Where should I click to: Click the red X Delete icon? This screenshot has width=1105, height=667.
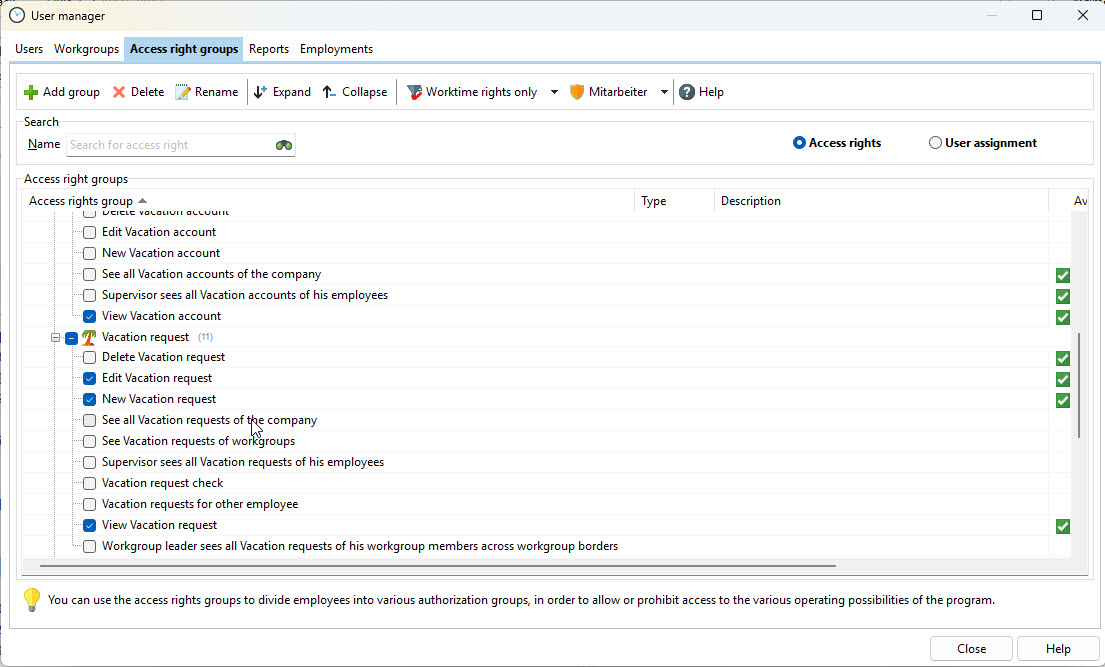pyautogui.click(x=119, y=92)
